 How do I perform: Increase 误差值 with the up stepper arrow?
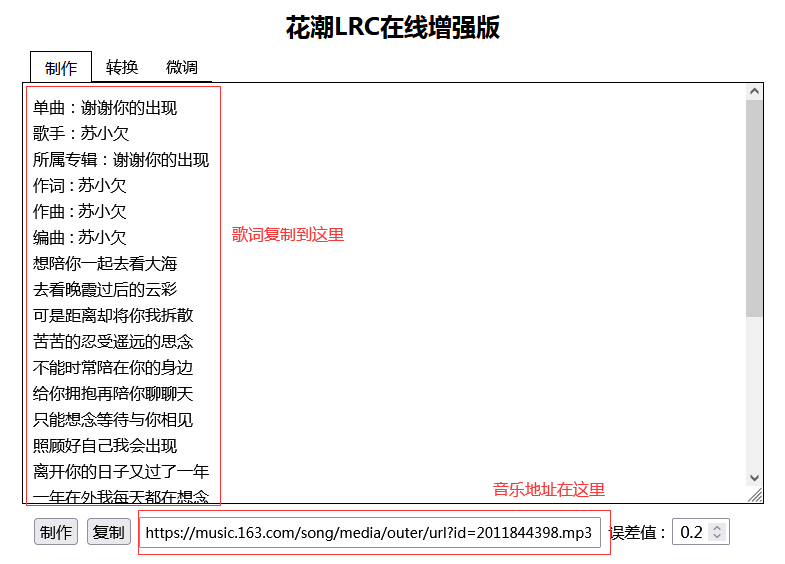coord(717,527)
